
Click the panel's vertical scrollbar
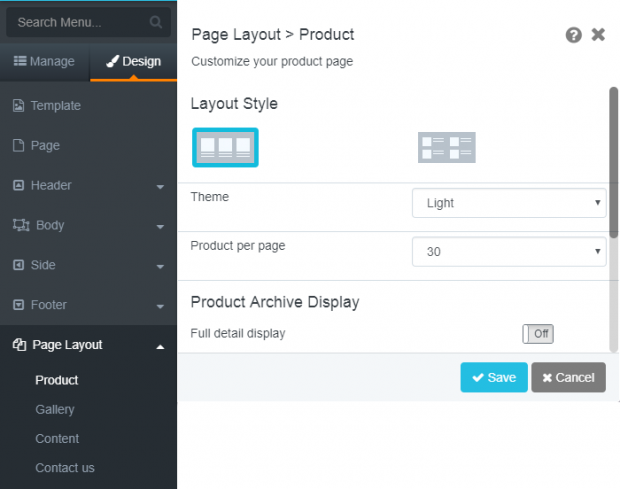point(613,162)
